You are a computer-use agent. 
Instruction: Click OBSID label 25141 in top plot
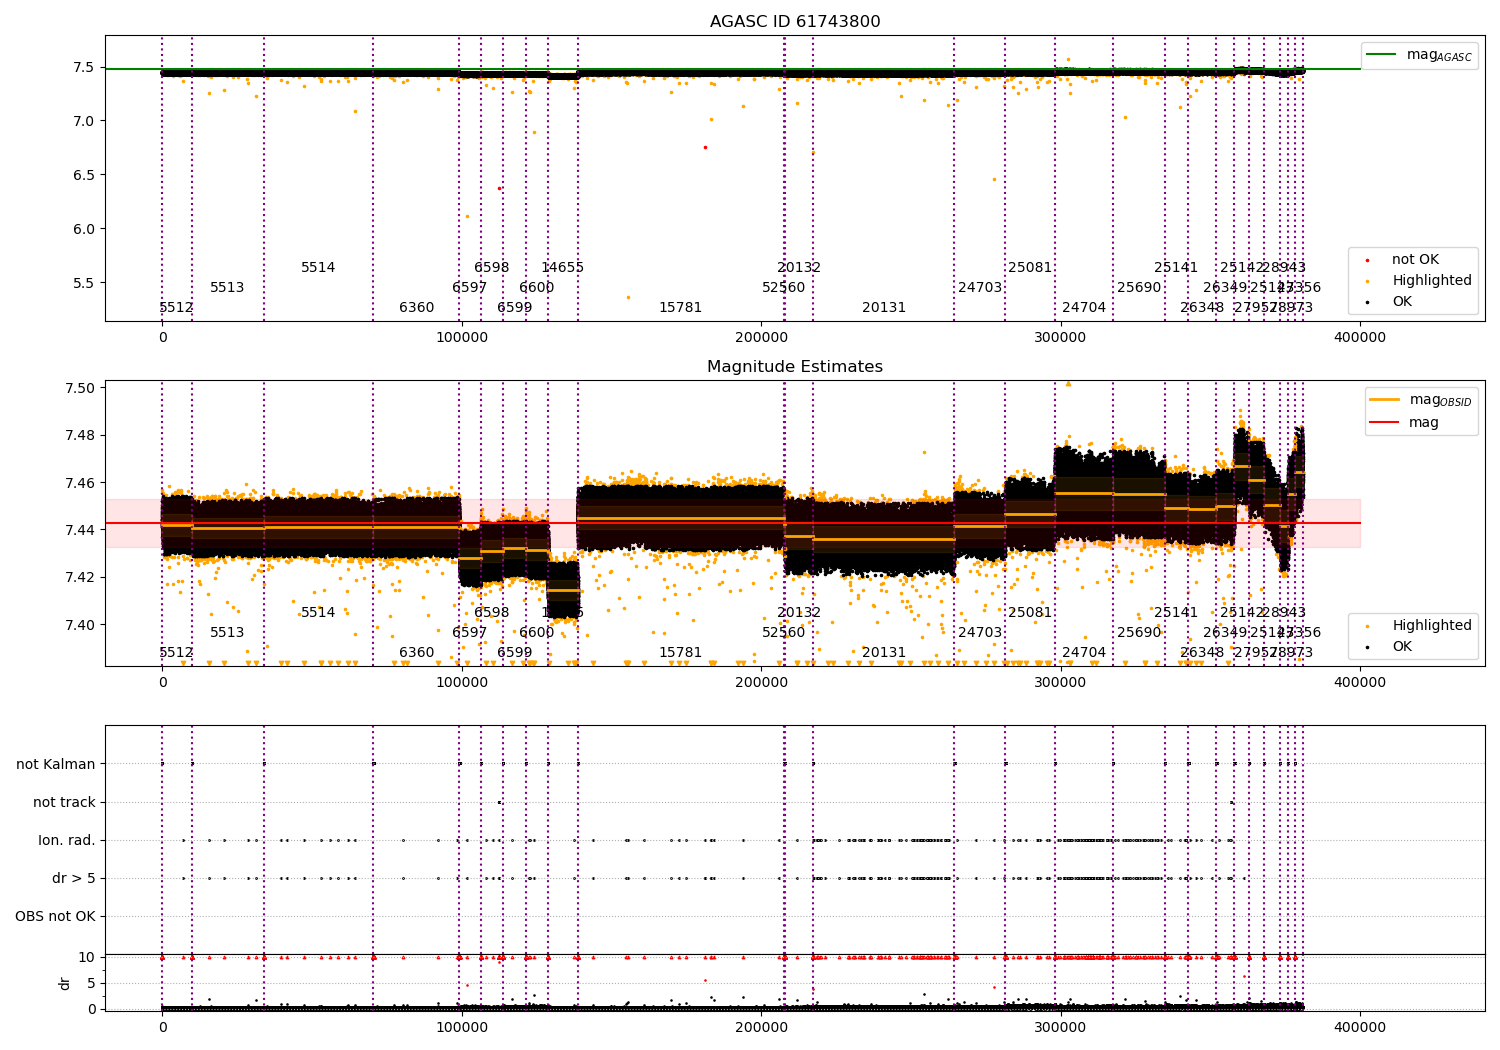(1176, 267)
